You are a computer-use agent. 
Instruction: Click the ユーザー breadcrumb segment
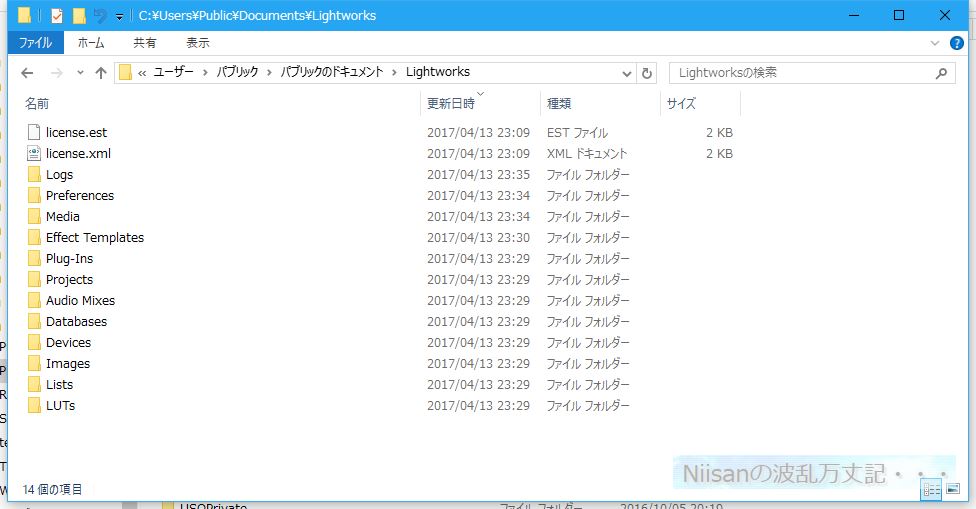click(x=174, y=72)
